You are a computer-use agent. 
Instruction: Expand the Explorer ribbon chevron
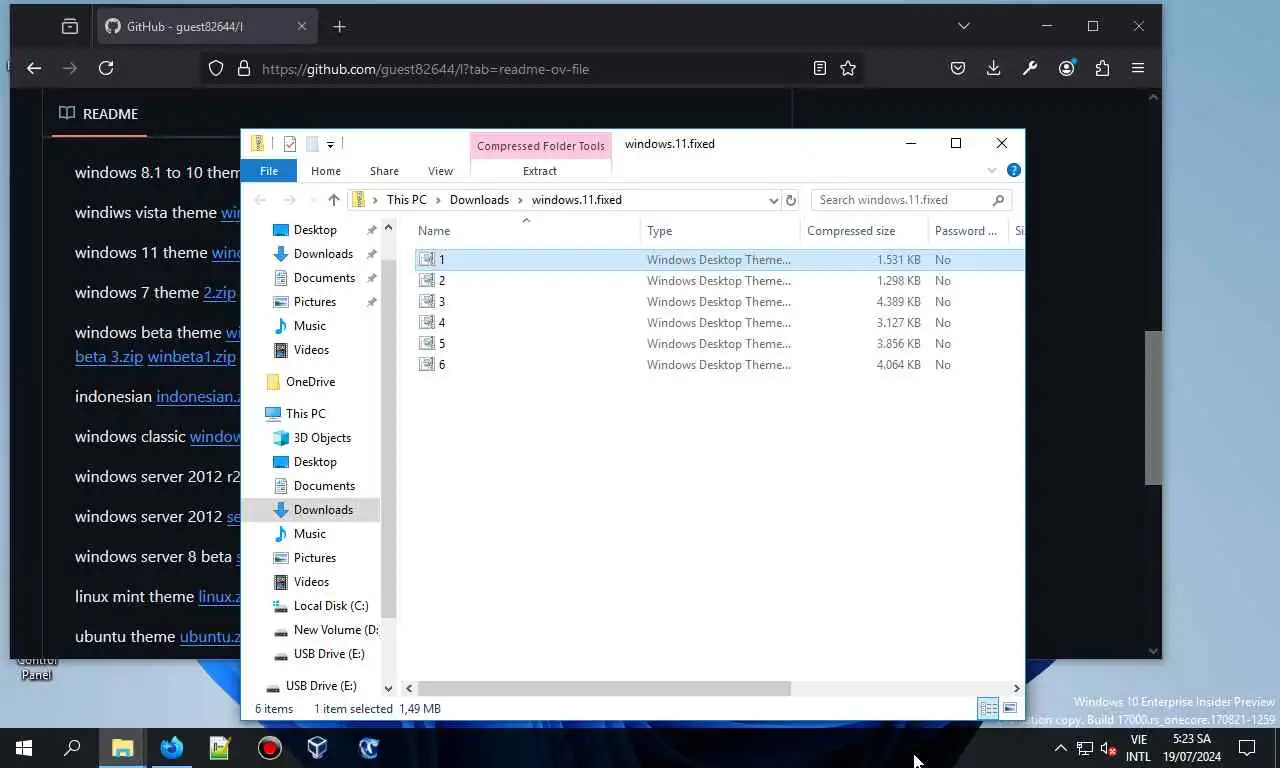(x=992, y=171)
